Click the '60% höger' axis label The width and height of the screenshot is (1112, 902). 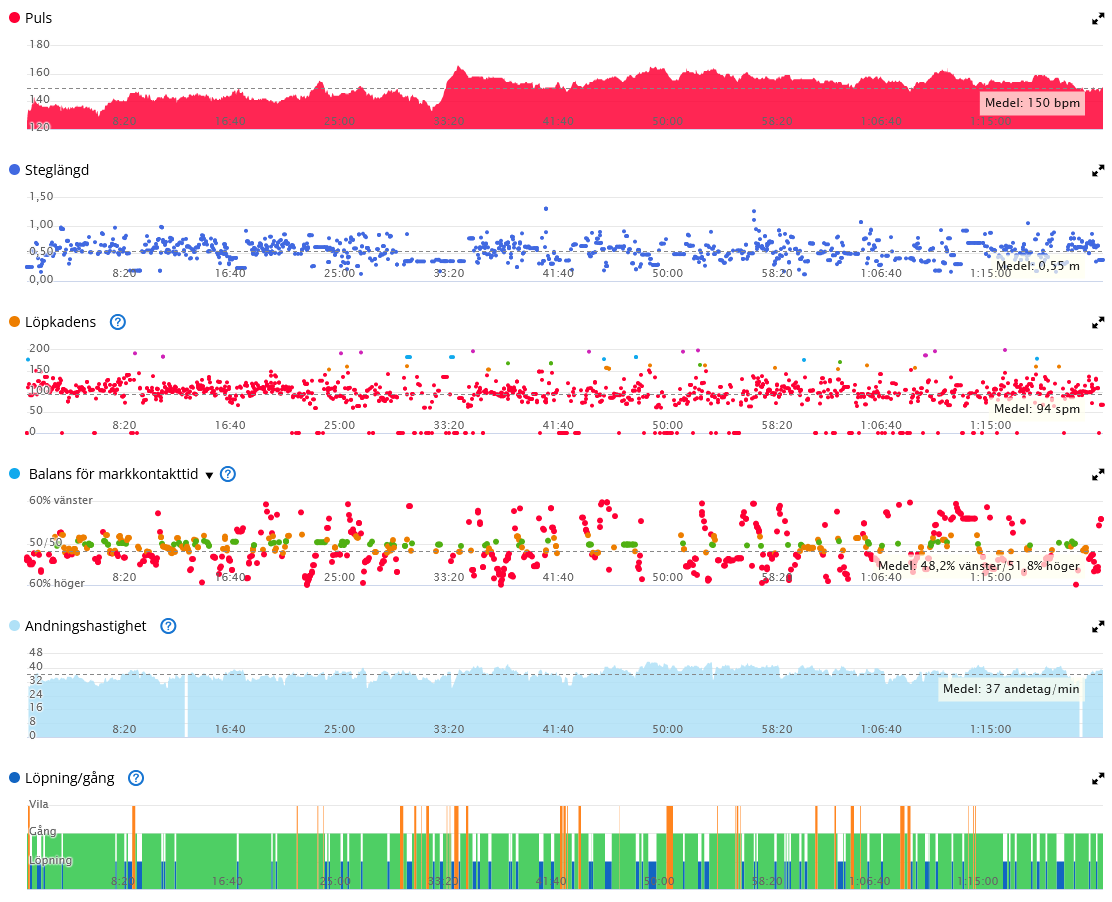click(57, 583)
